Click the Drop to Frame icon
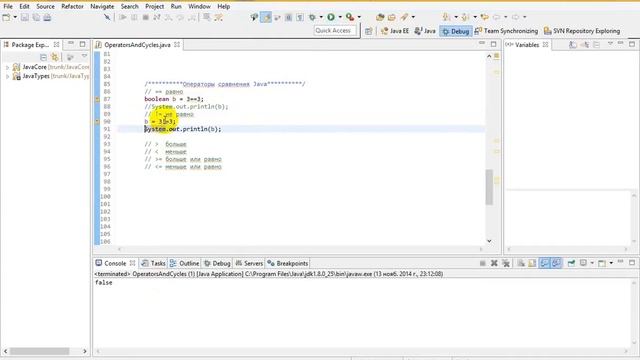 click(207, 17)
